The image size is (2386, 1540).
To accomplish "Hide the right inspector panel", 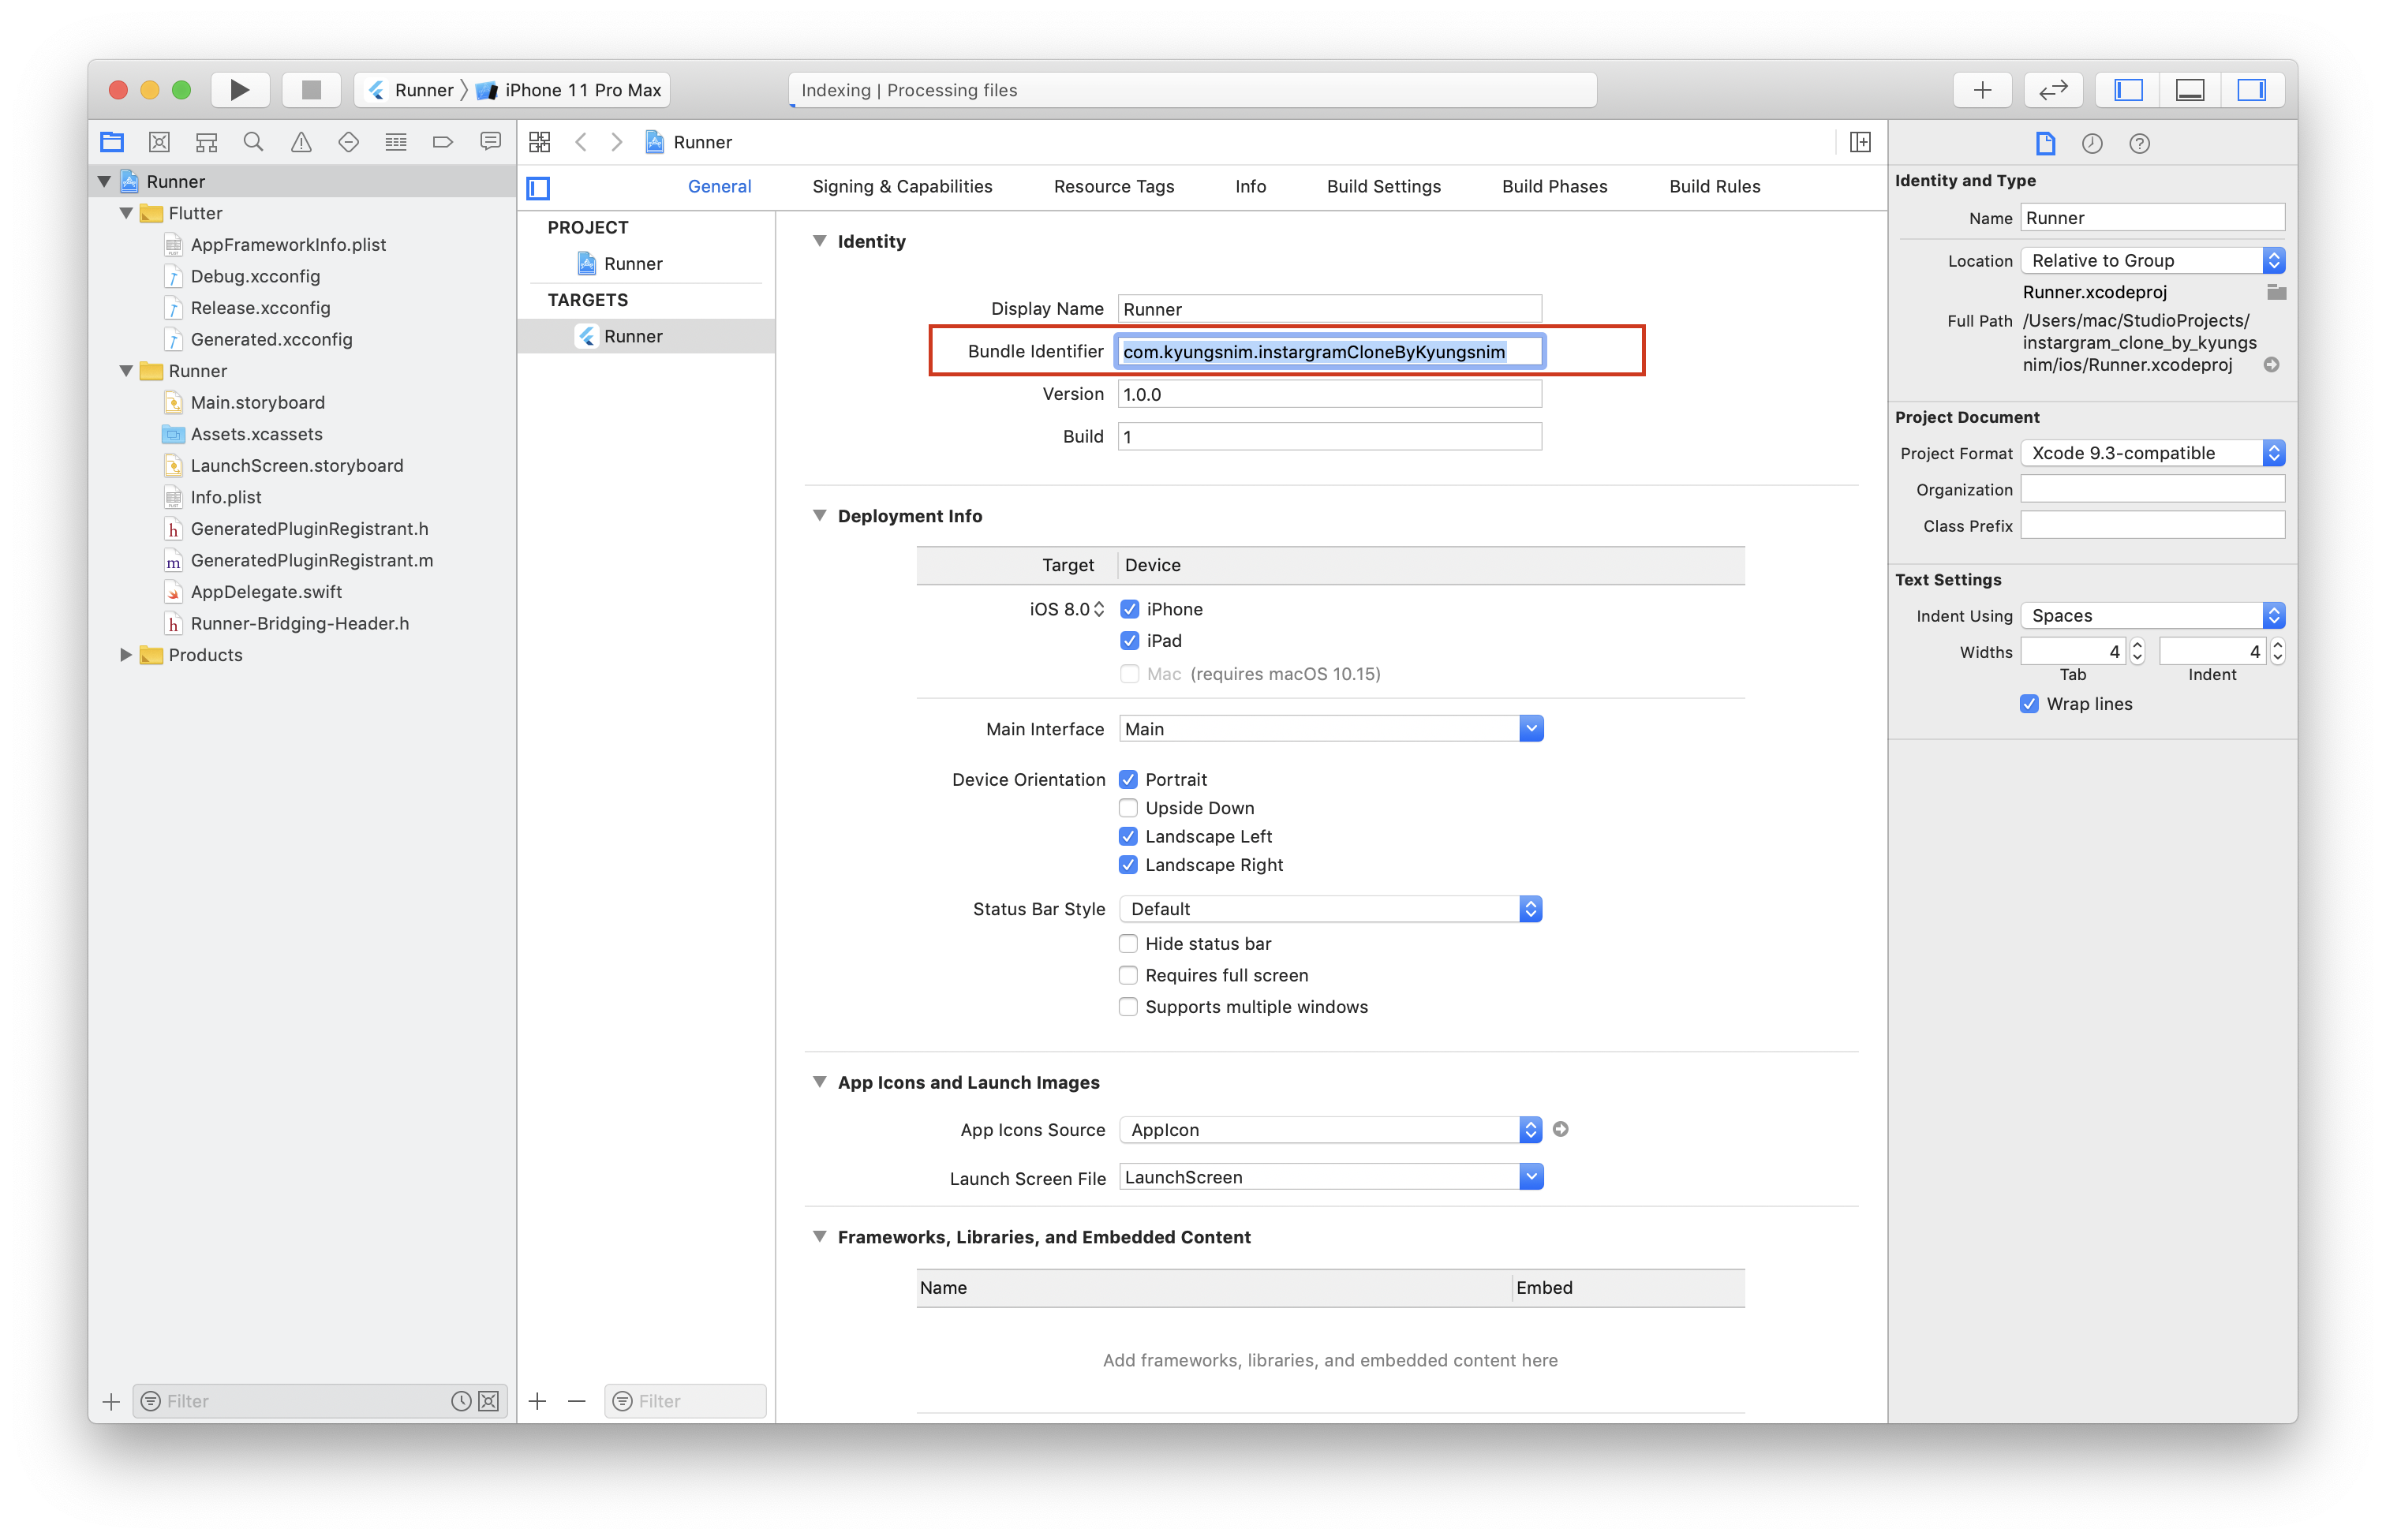I will click(2251, 90).
